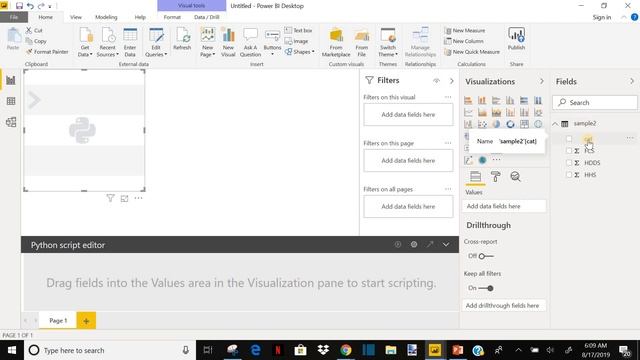Open the Data / Drill ribbon tab
Image resolution: width=640 pixels, height=360 pixels.
click(207, 17)
